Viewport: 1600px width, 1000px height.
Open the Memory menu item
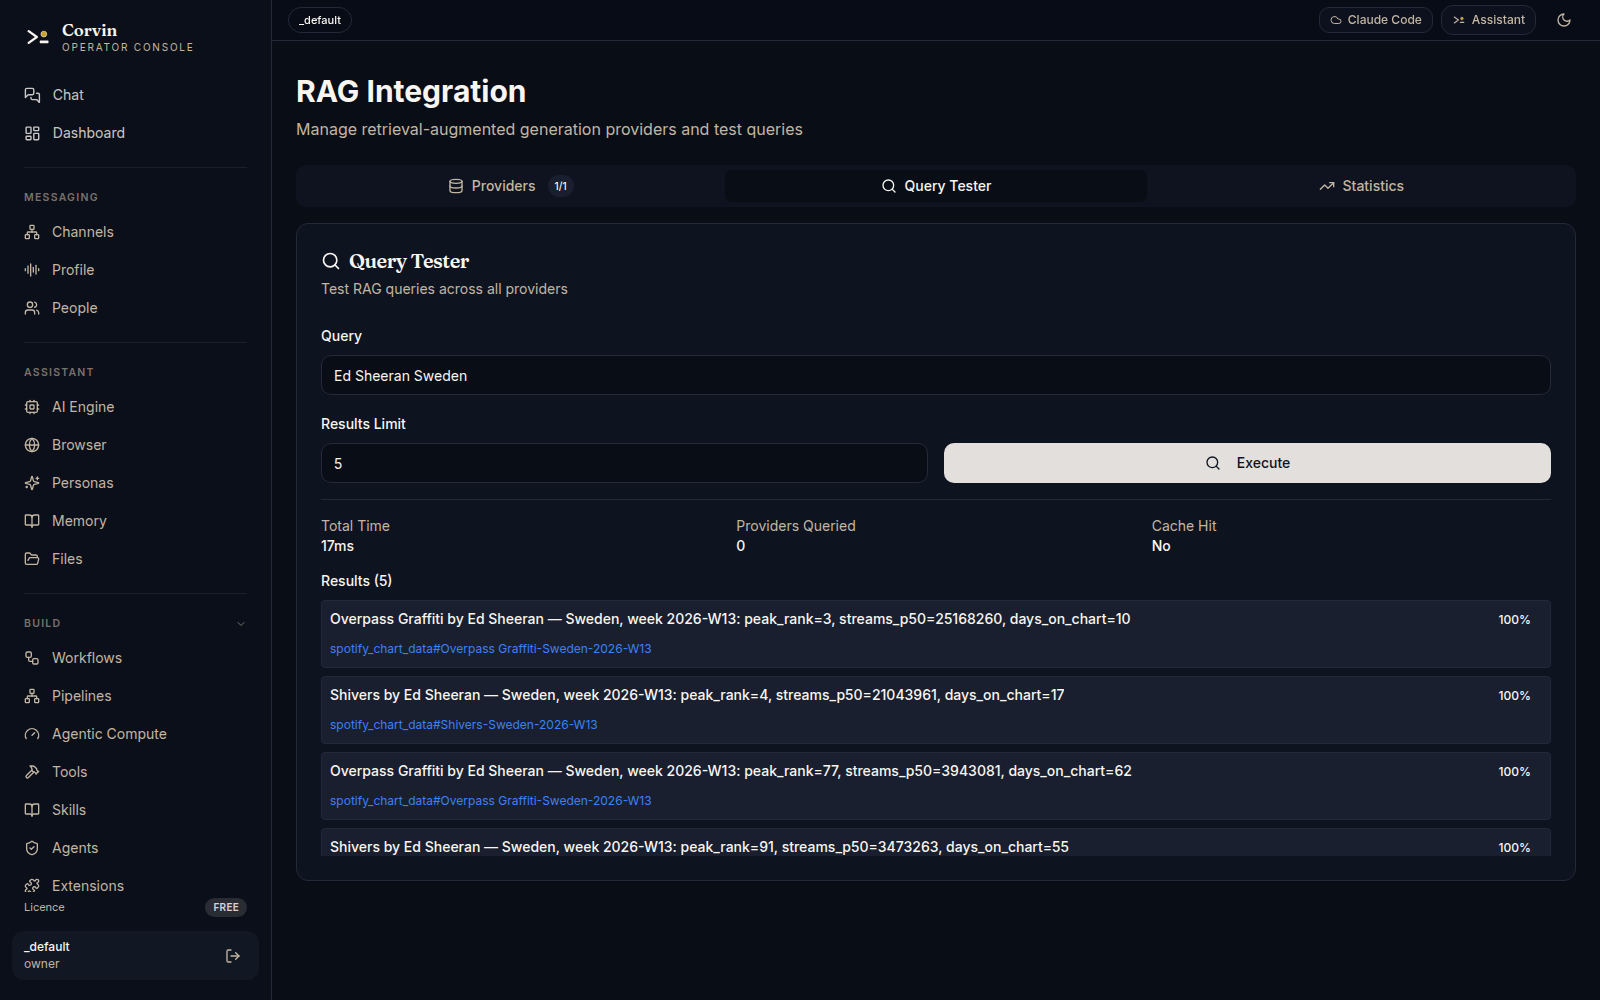click(135, 521)
